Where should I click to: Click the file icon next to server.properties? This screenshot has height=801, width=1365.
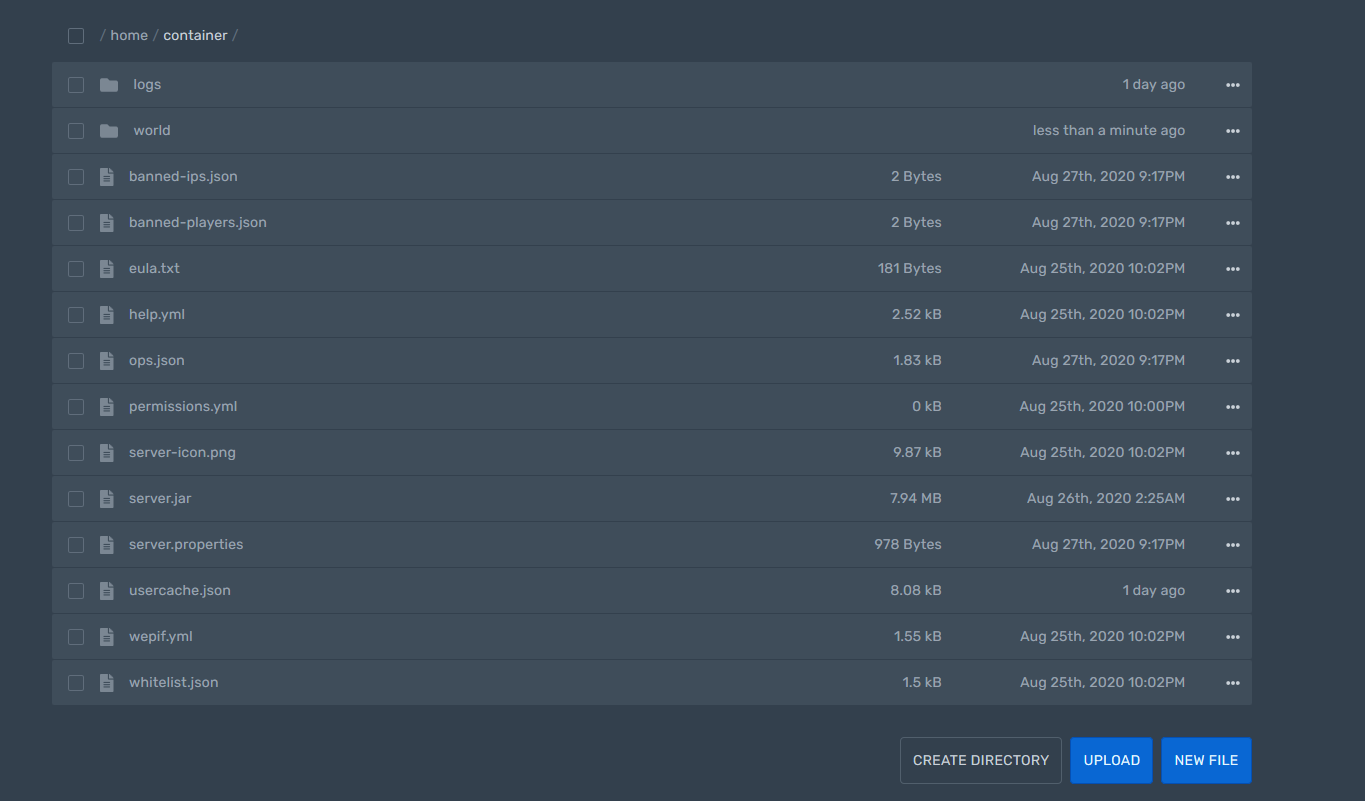106,544
